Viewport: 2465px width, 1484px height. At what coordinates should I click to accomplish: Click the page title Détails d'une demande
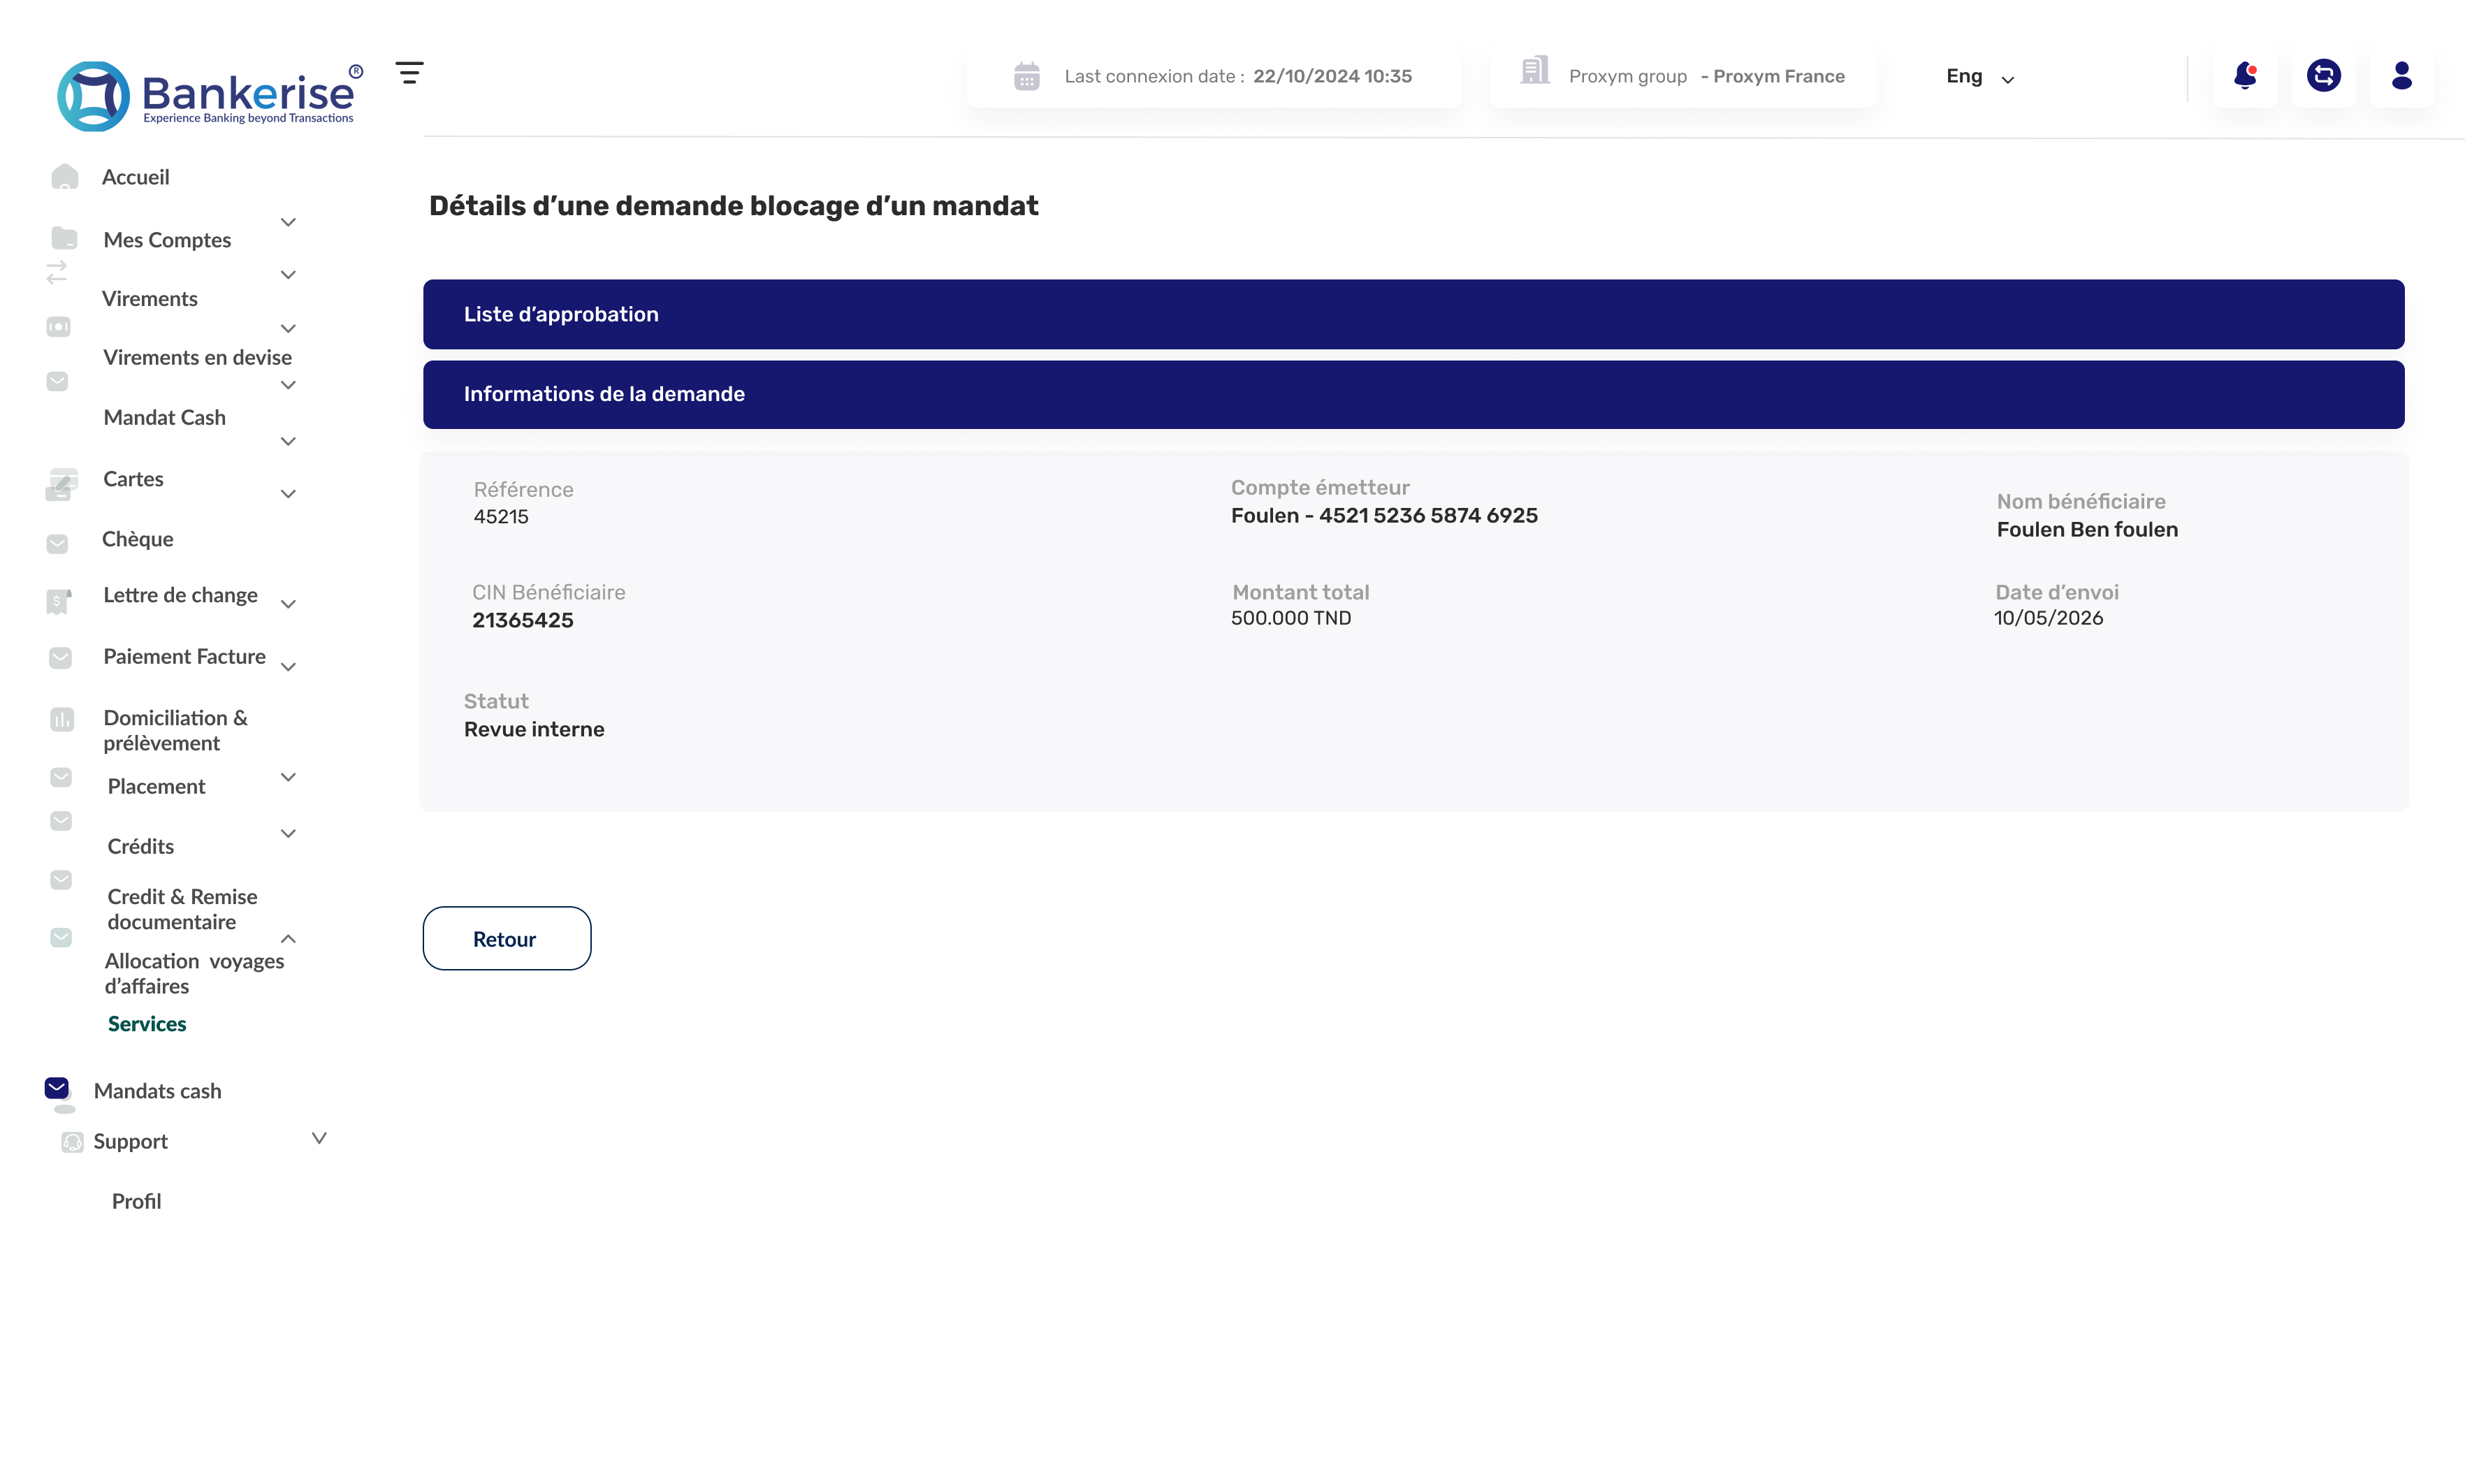click(733, 205)
